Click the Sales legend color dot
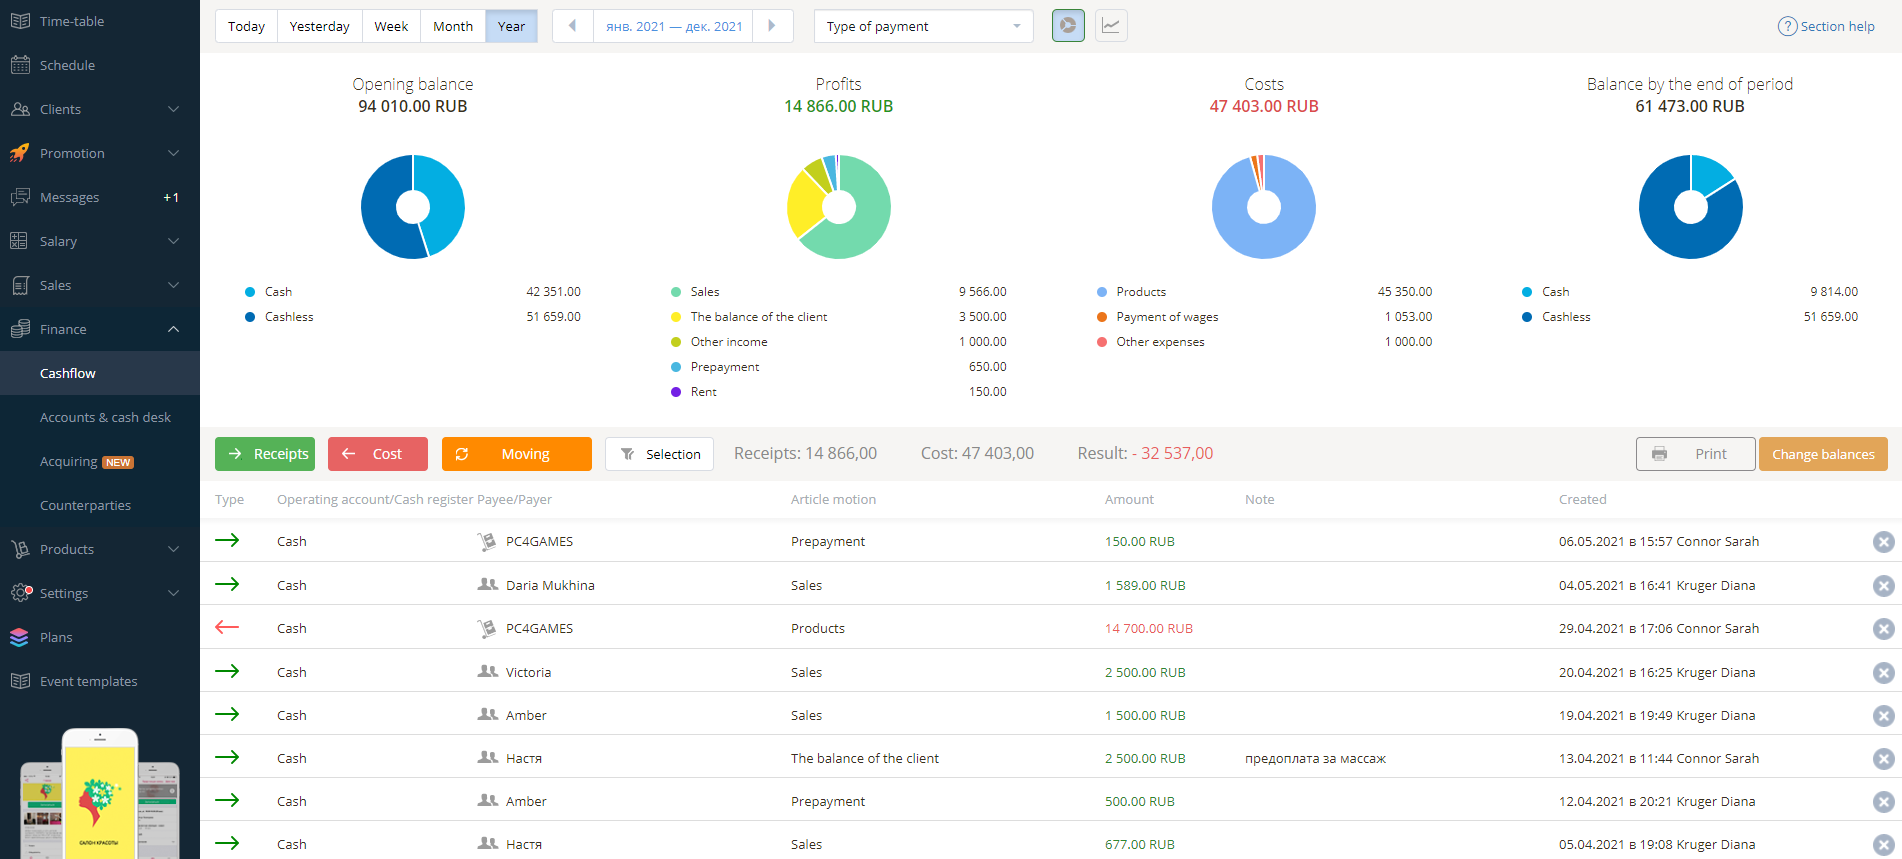Image resolution: width=1902 pixels, height=859 pixels. (676, 292)
